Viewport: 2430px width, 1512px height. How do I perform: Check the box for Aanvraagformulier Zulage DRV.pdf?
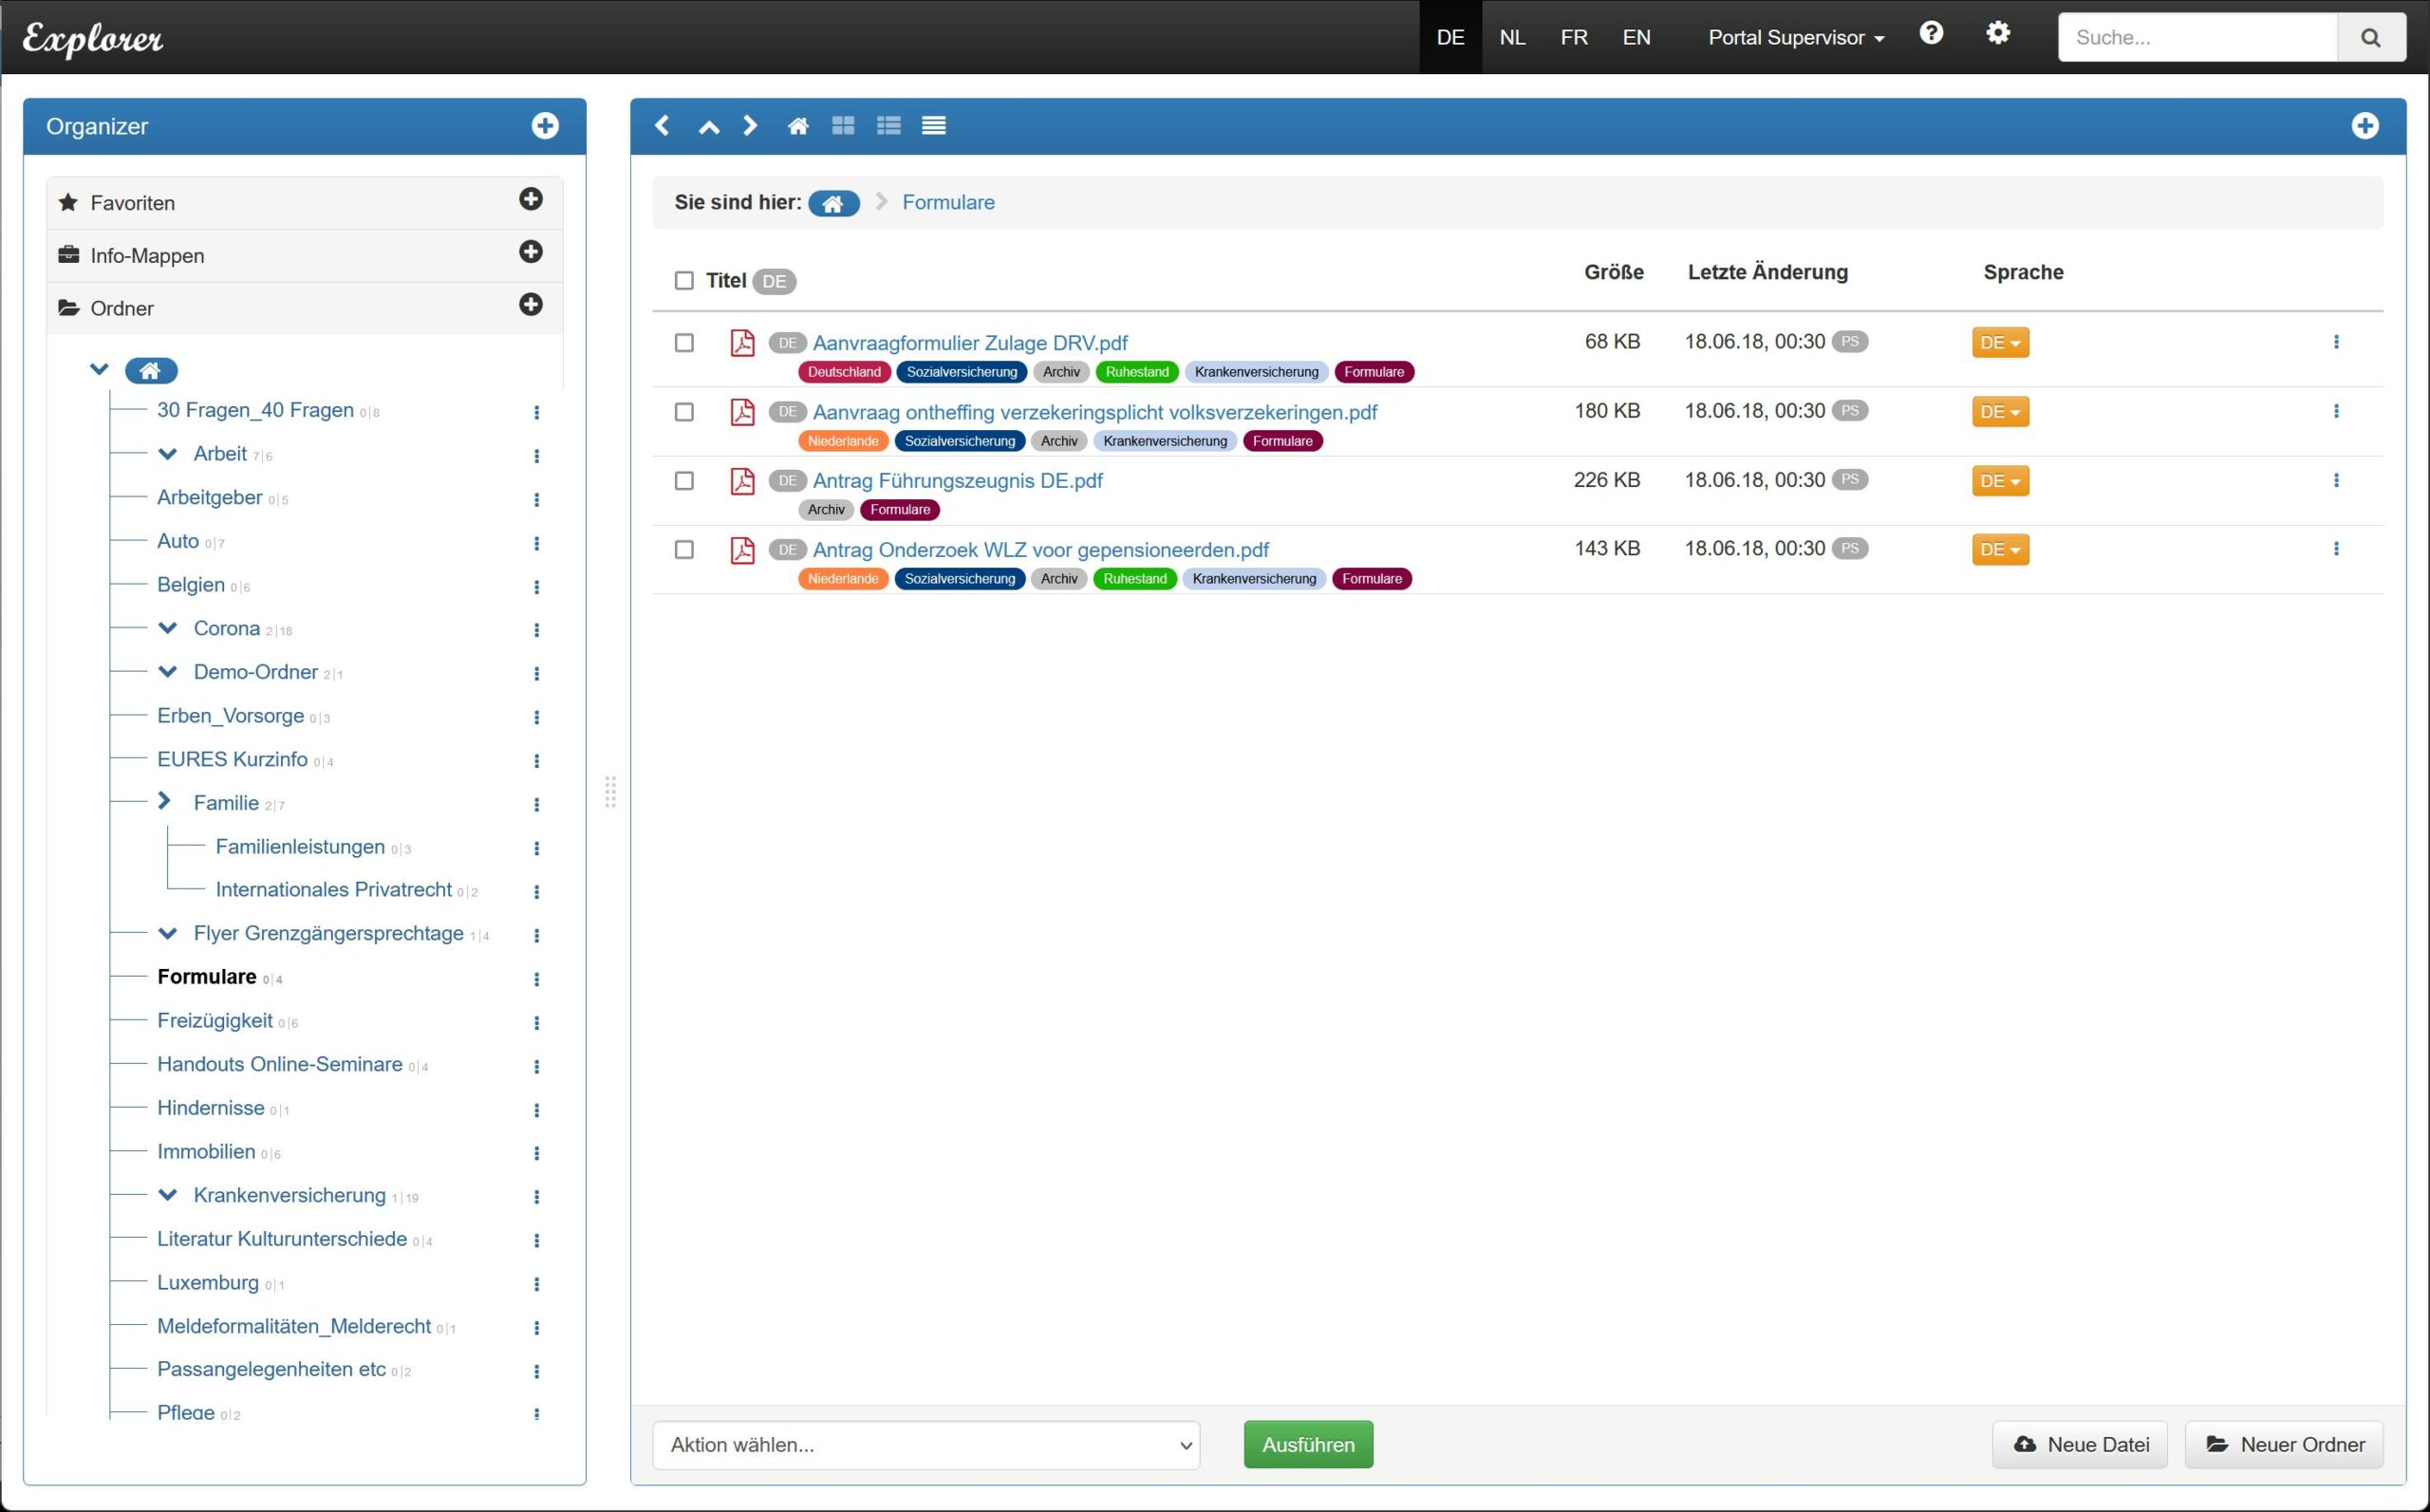[x=684, y=343]
